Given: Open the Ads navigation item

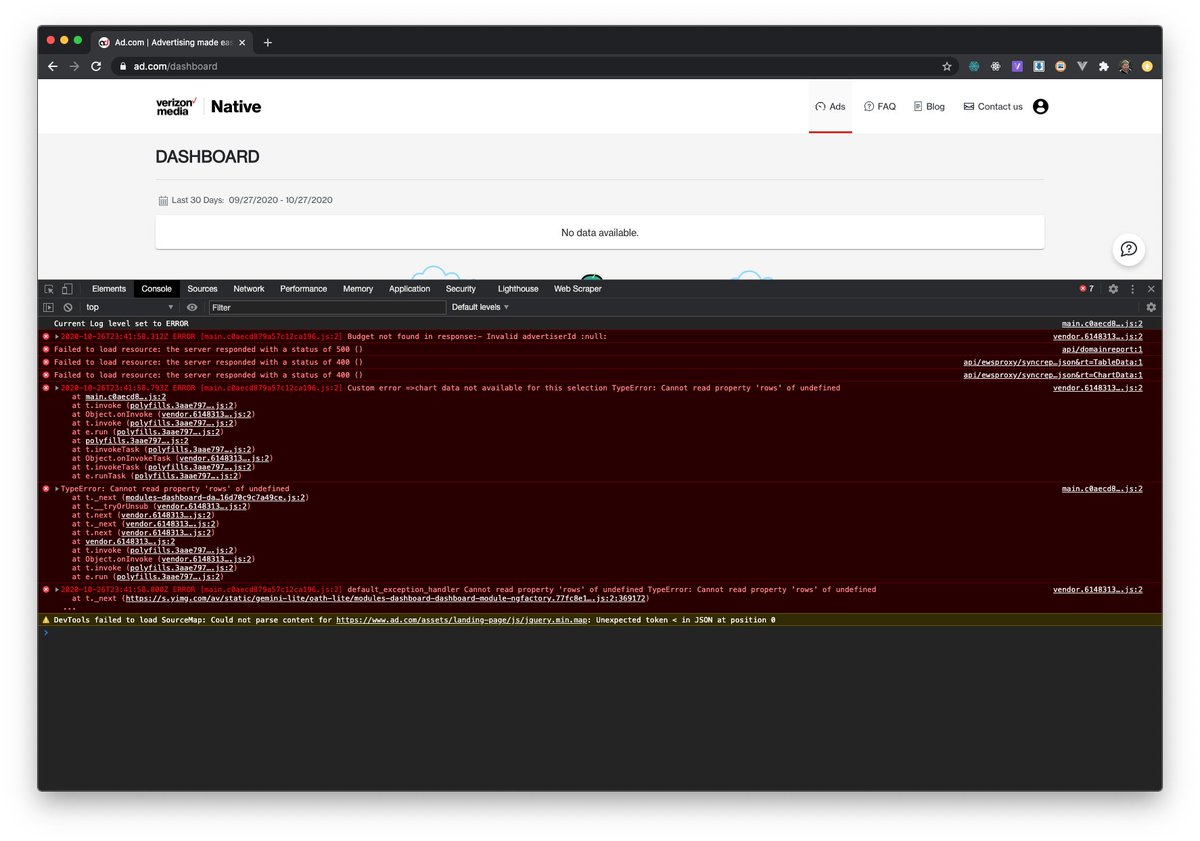Looking at the screenshot, I should (830, 106).
